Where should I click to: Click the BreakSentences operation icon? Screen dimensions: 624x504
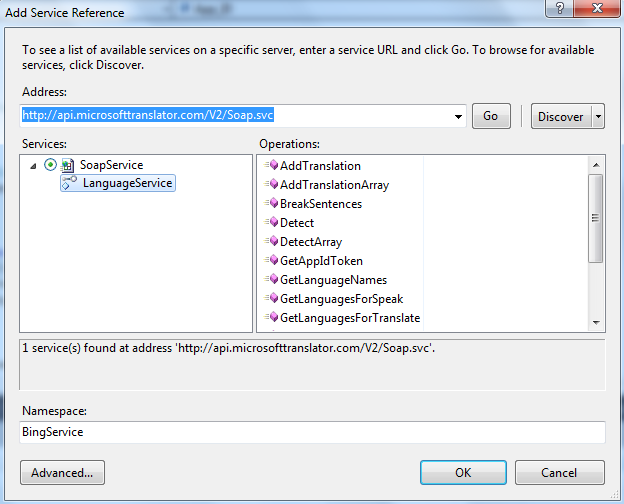[x=271, y=204]
